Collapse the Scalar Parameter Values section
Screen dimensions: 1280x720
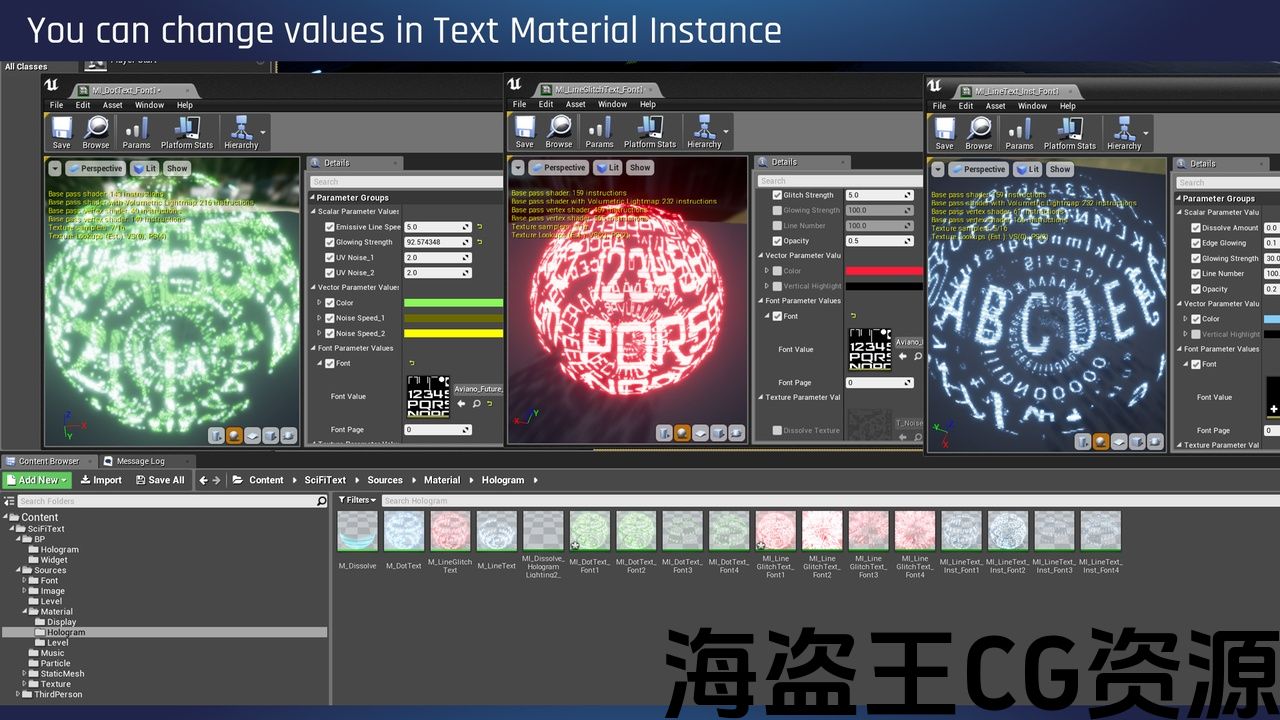[312, 212]
